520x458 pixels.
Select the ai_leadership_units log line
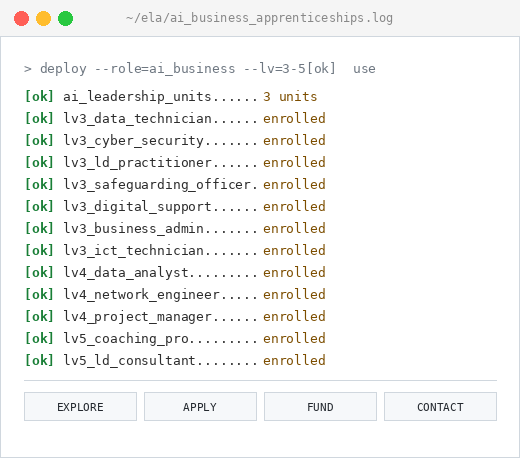(171, 97)
